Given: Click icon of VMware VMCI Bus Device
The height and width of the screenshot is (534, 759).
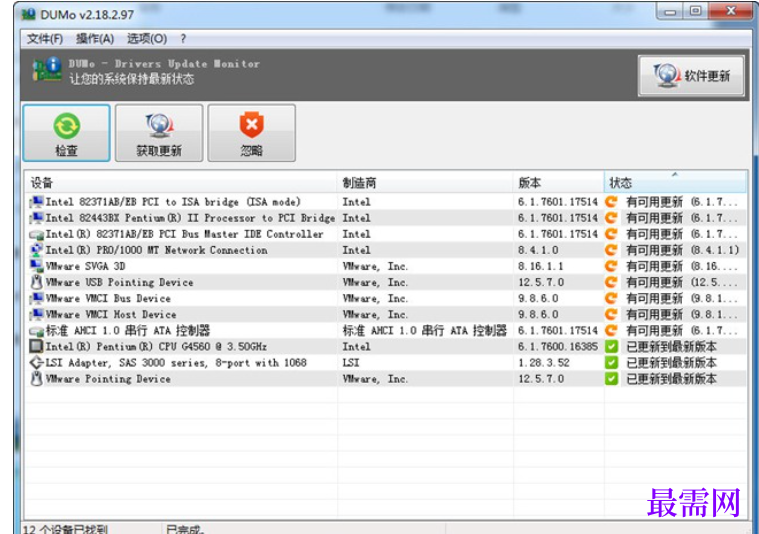Looking at the screenshot, I should (36, 298).
